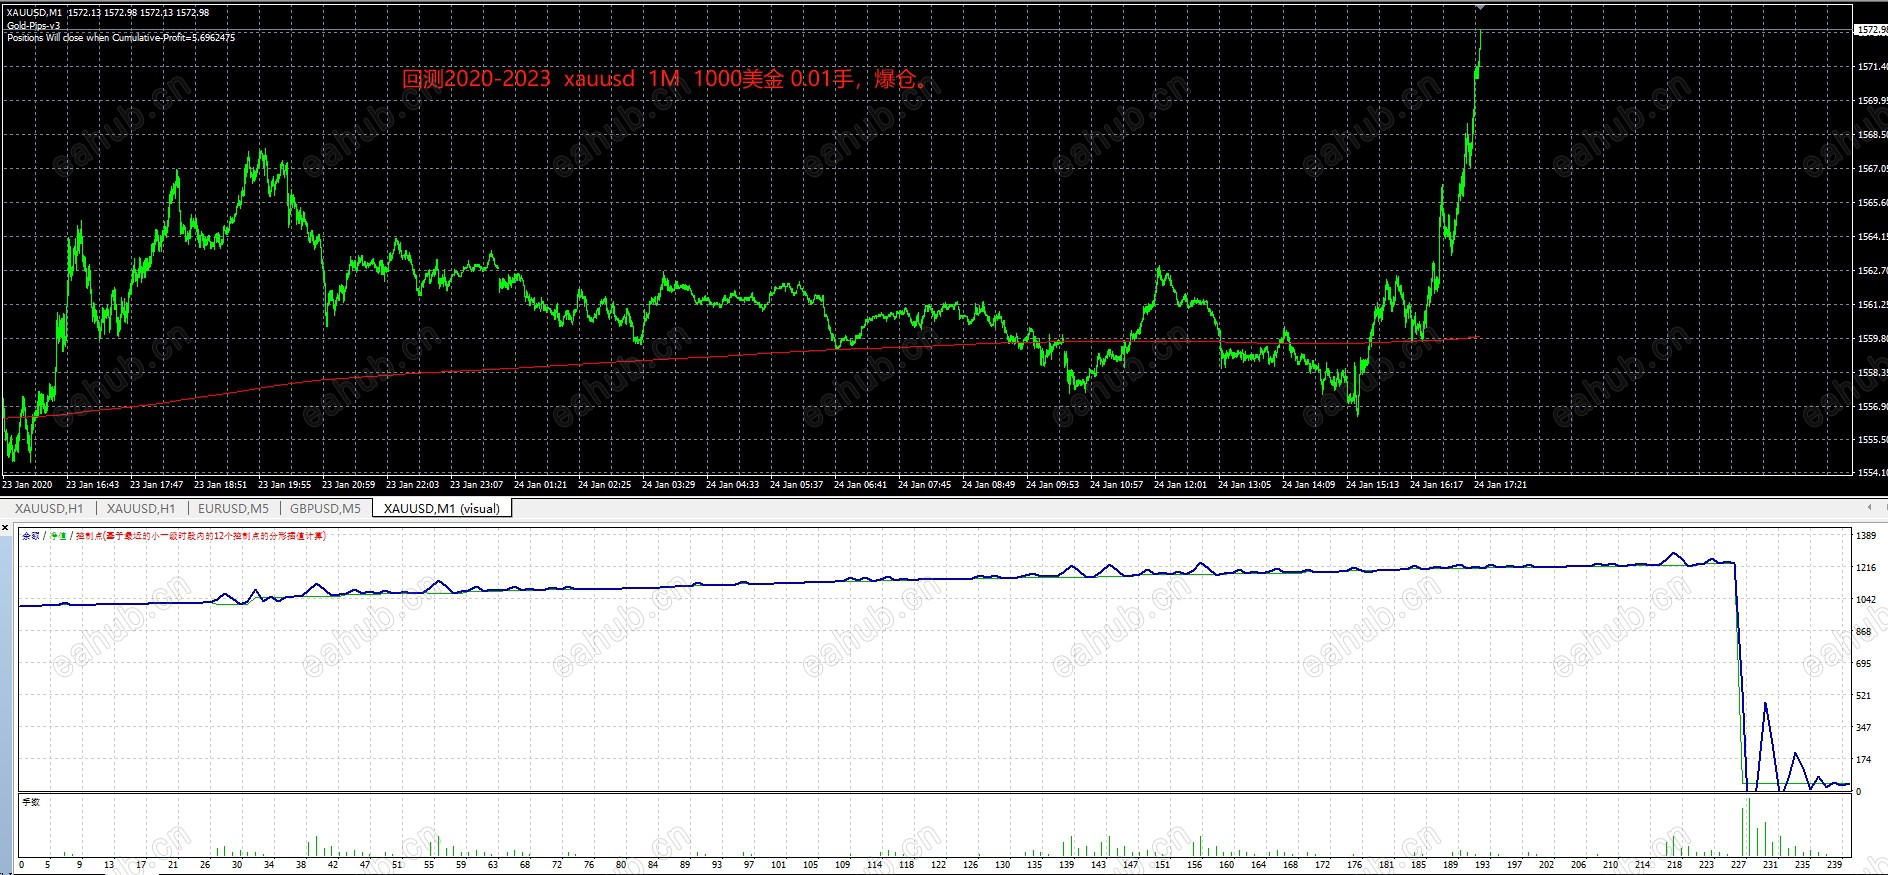Click trade number 122 on the axis
Image resolution: width=1888 pixels, height=875 pixels.
(x=938, y=865)
